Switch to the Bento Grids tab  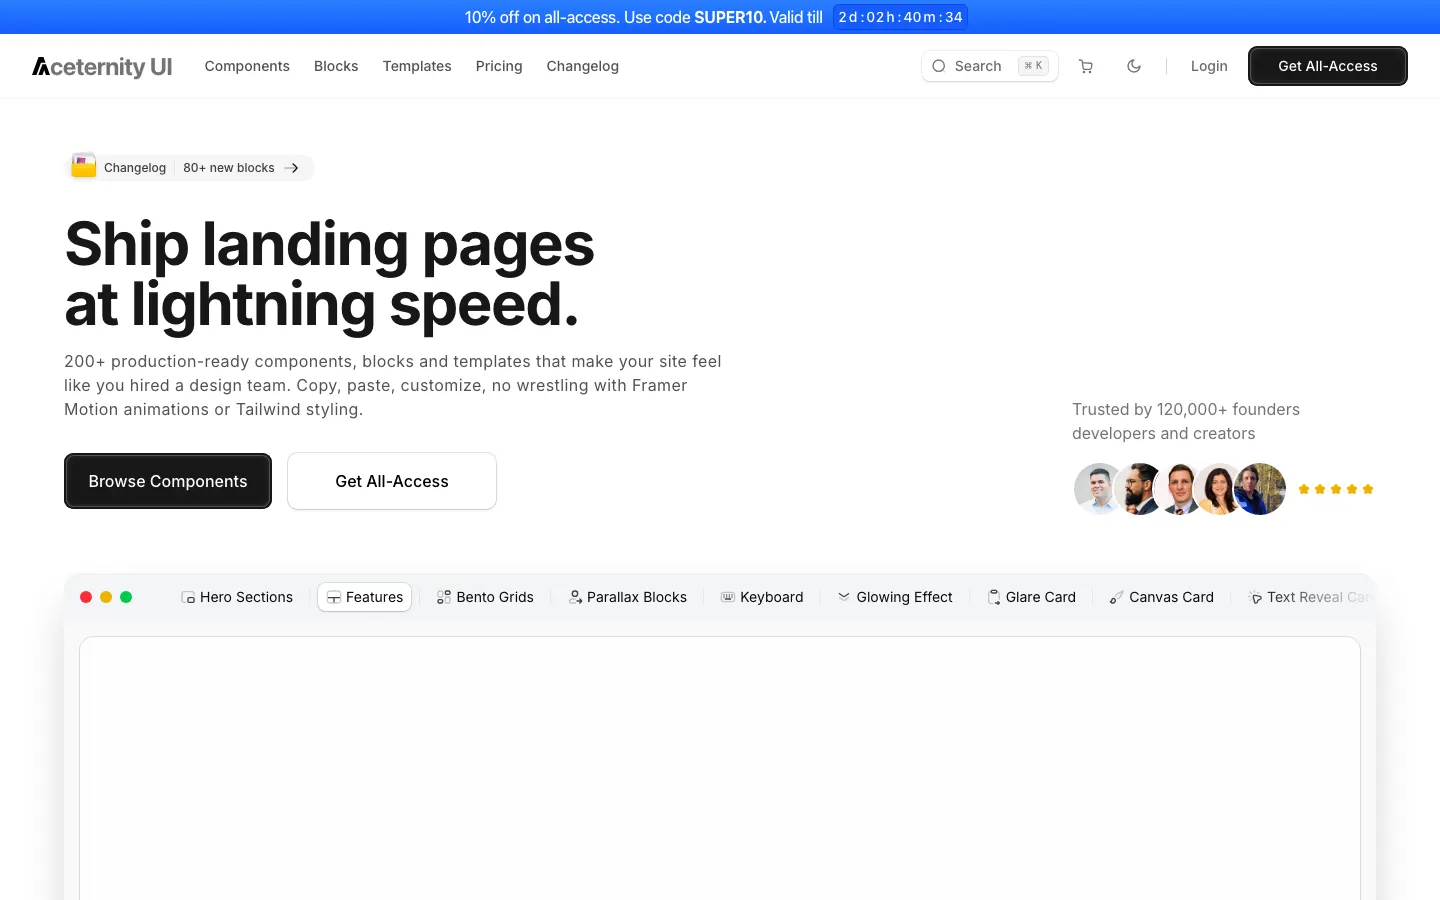pos(485,597)
